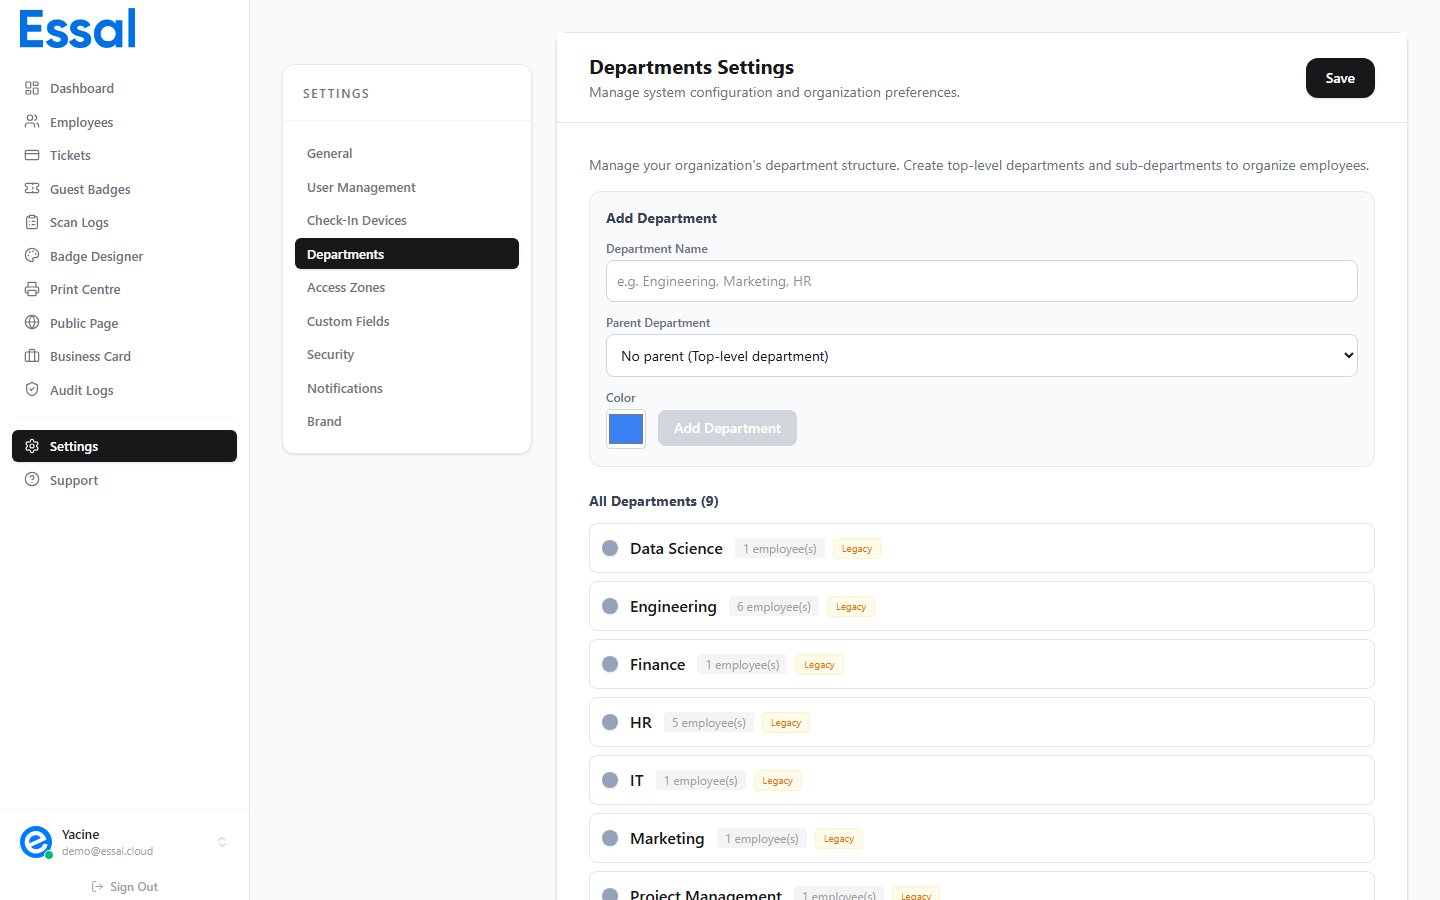Click the Scan Logs clipboard icon
This screenshot has width=1440, height=900.
32,222
